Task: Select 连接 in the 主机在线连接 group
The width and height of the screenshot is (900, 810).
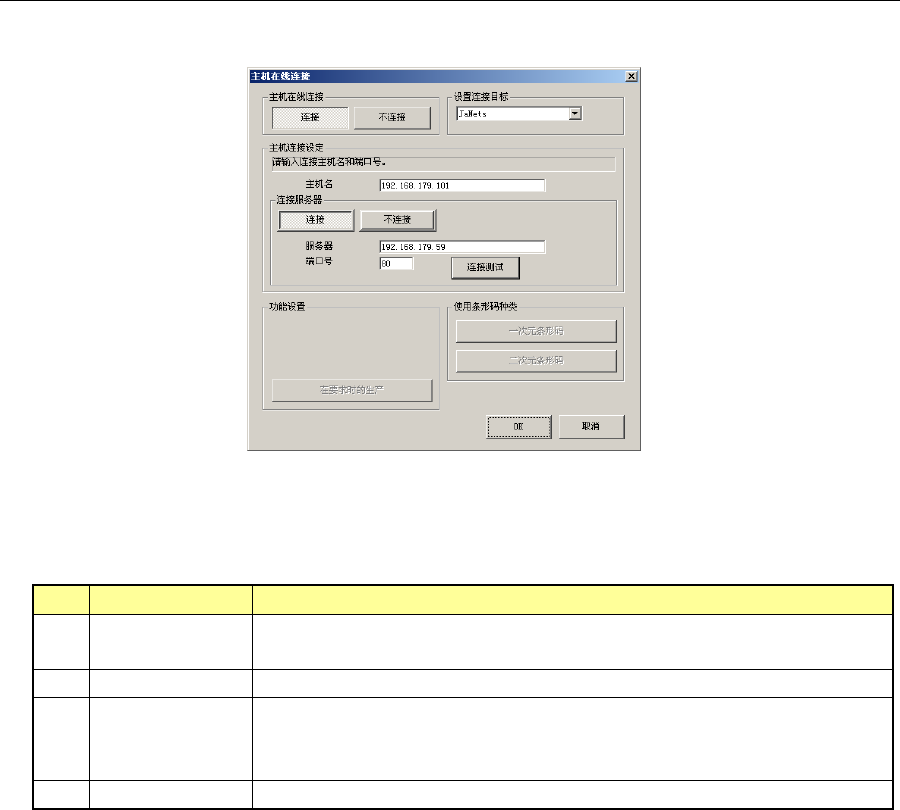Action: (310, 118)
